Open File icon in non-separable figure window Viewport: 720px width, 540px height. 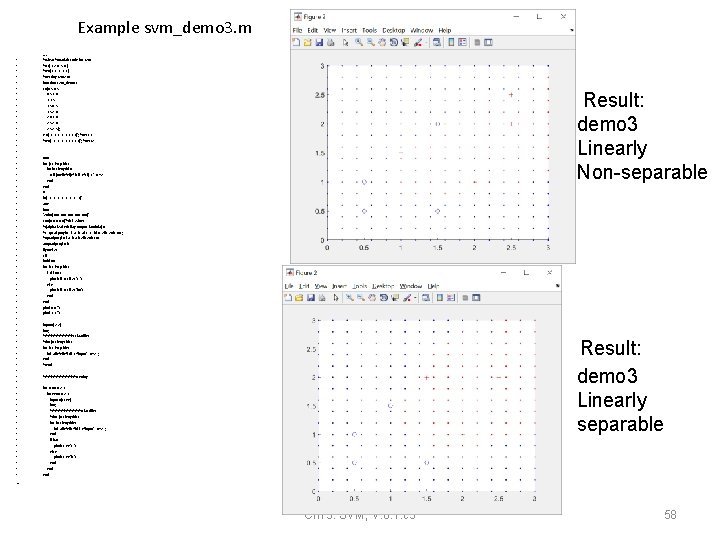(307, 42)
